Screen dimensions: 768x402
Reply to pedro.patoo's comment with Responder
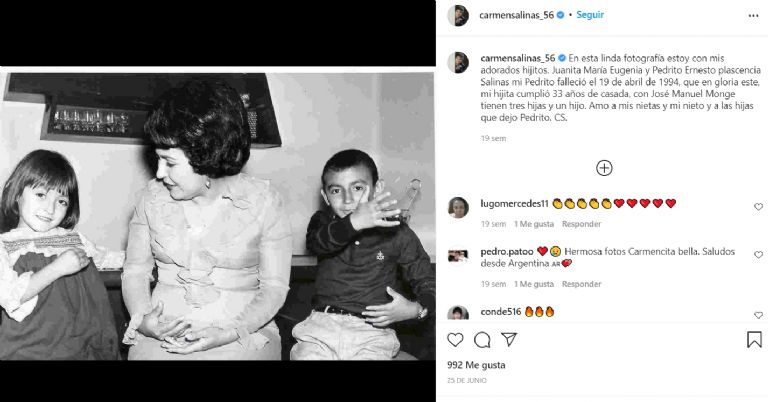[x=581, y=284]
